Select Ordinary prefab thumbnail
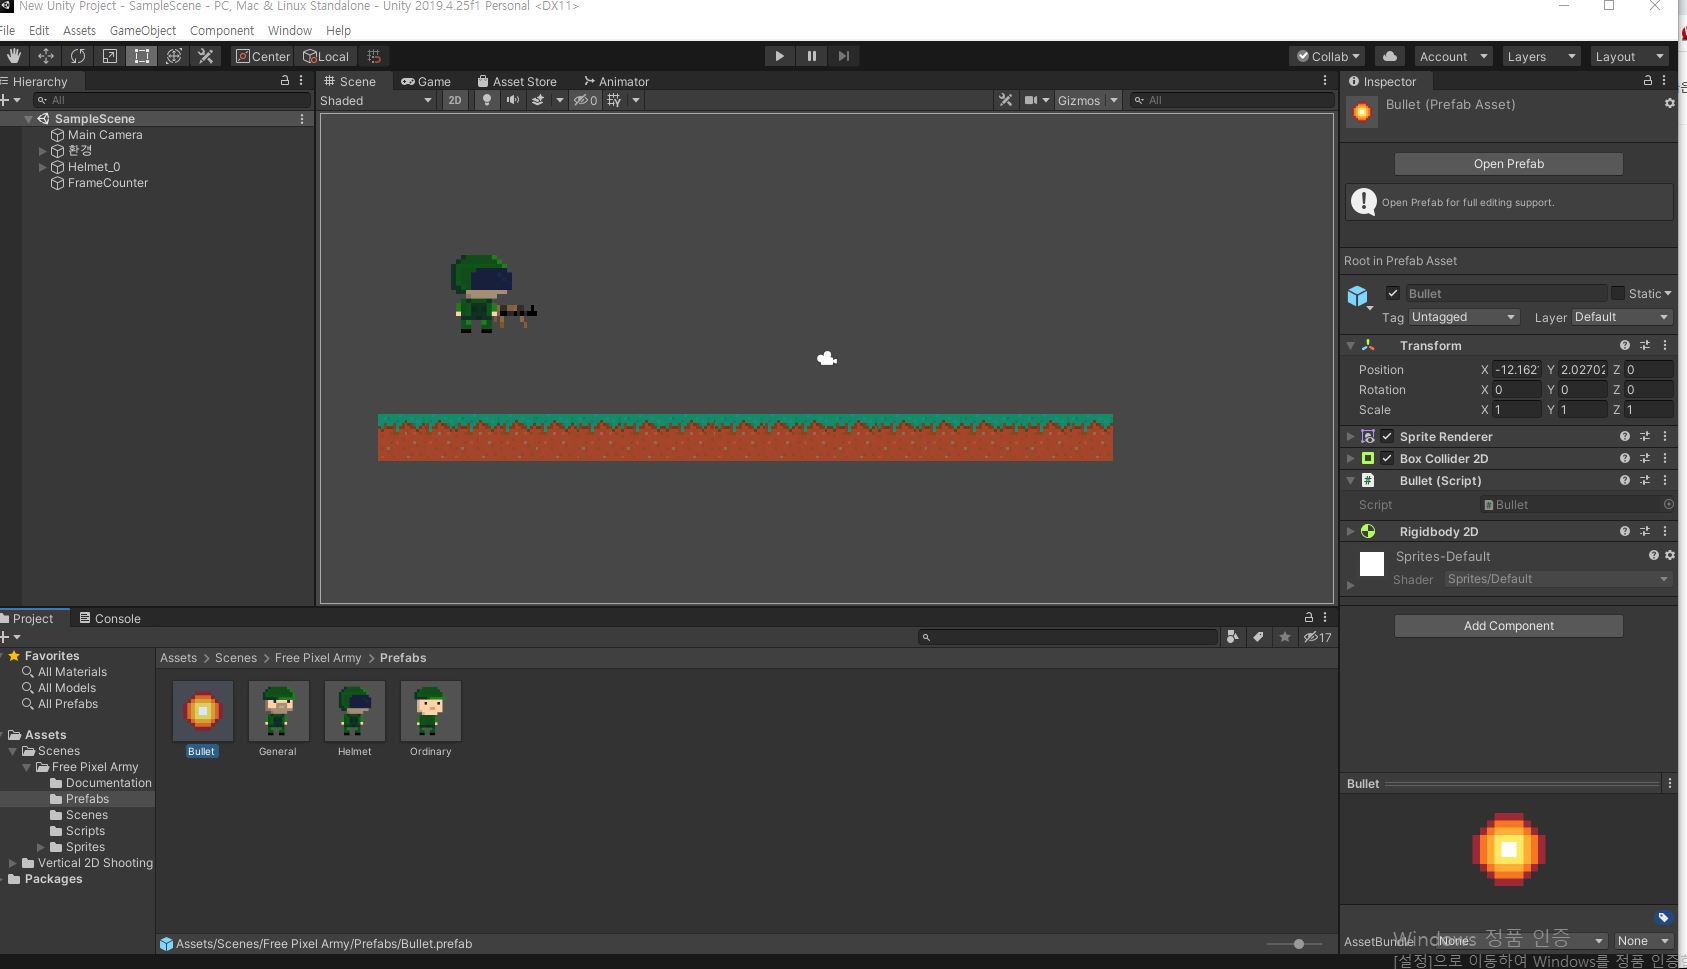 tap(430, 711)
